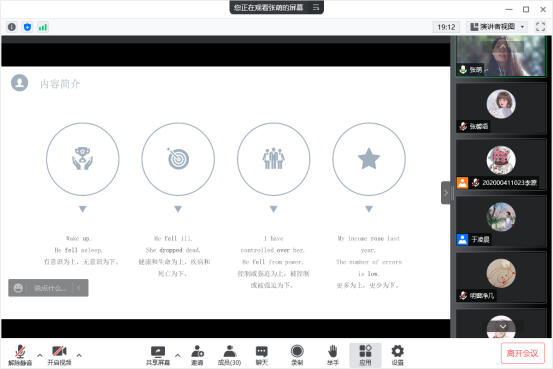
Task: Turn on the camera video
Action: click(x=59, y=355)
